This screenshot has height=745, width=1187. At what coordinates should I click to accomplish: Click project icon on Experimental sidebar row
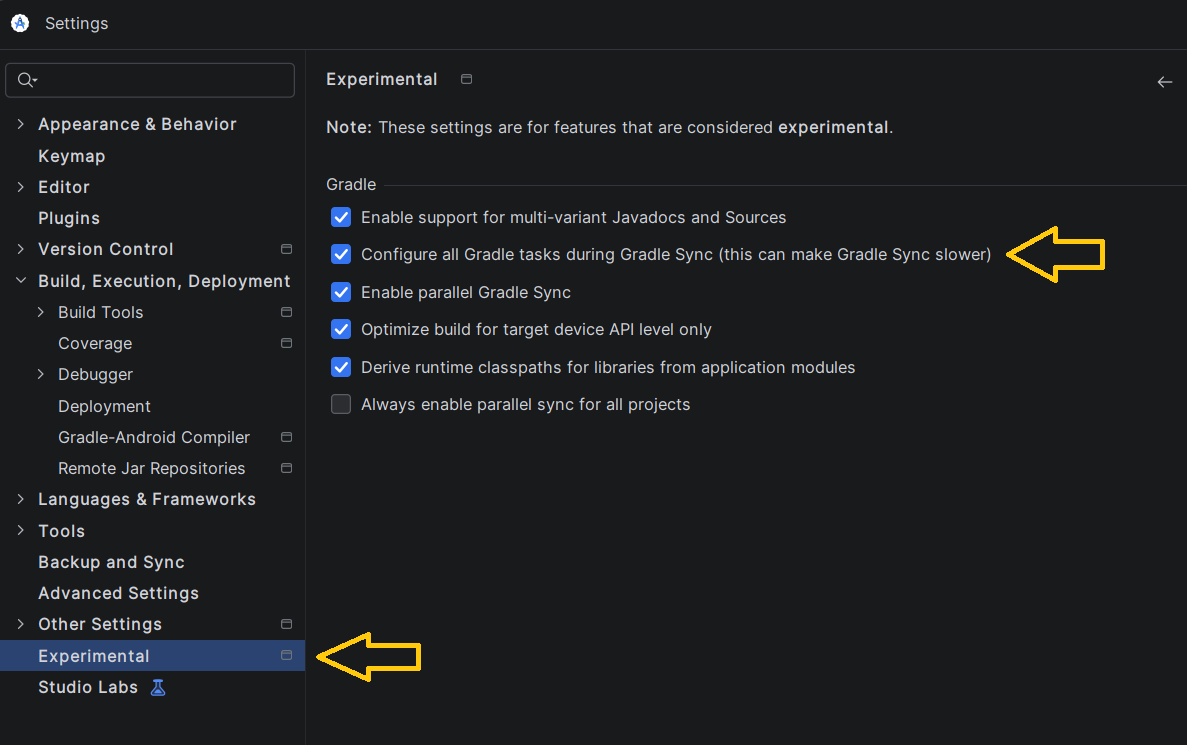point(286,655)
